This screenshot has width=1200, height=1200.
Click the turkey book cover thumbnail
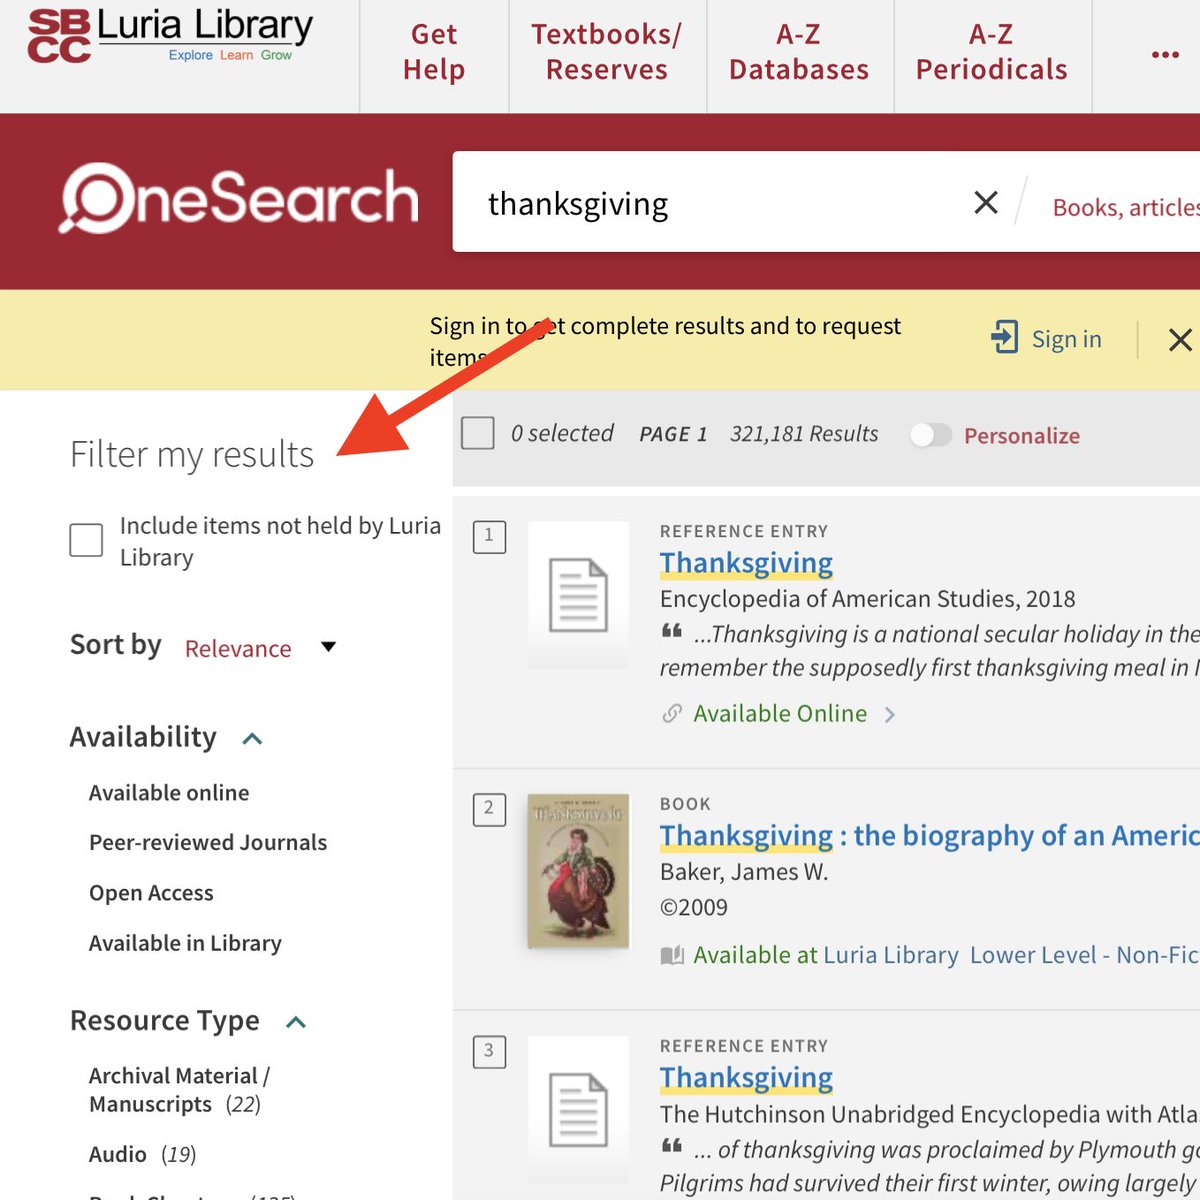click(x=578, y=871)
